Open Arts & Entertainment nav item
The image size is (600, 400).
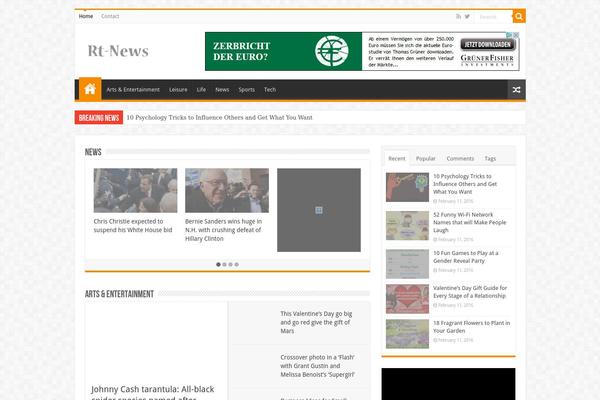pyautogui.click(x=133, y=90)
